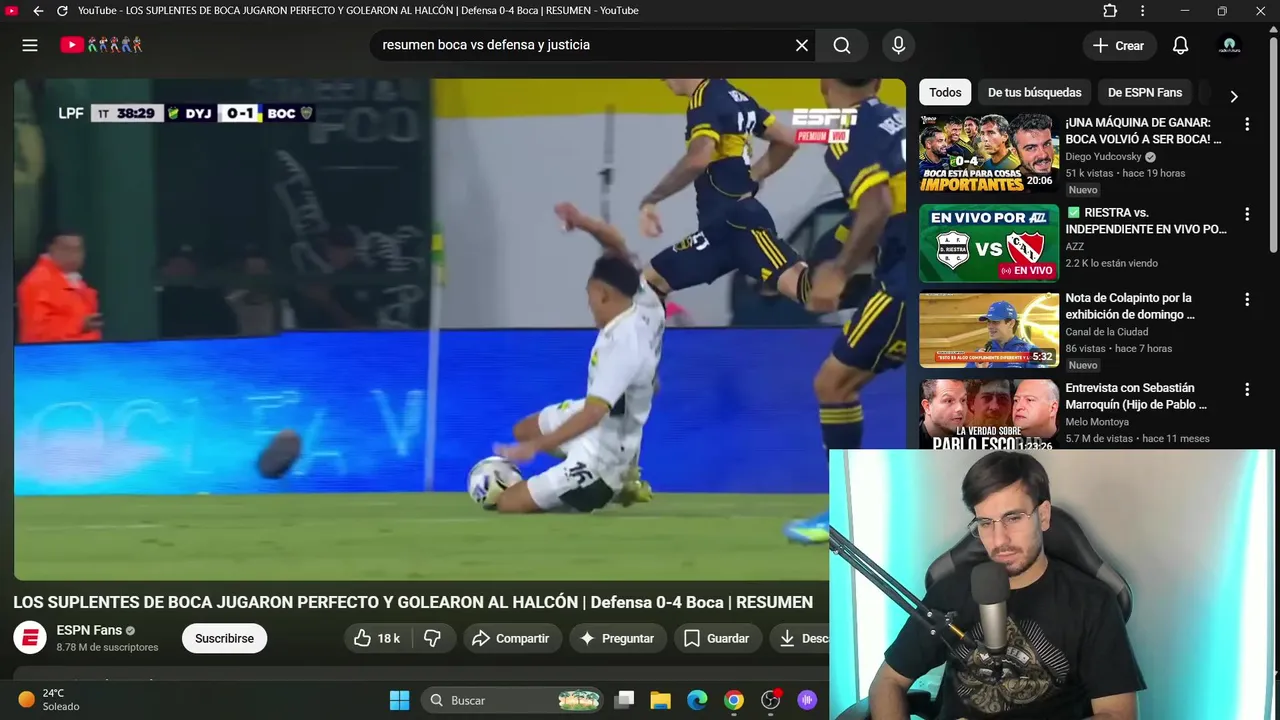This screenshot has width=1280, height=720.
Task: Select the Todos filter chip
Action: (945, 92)
